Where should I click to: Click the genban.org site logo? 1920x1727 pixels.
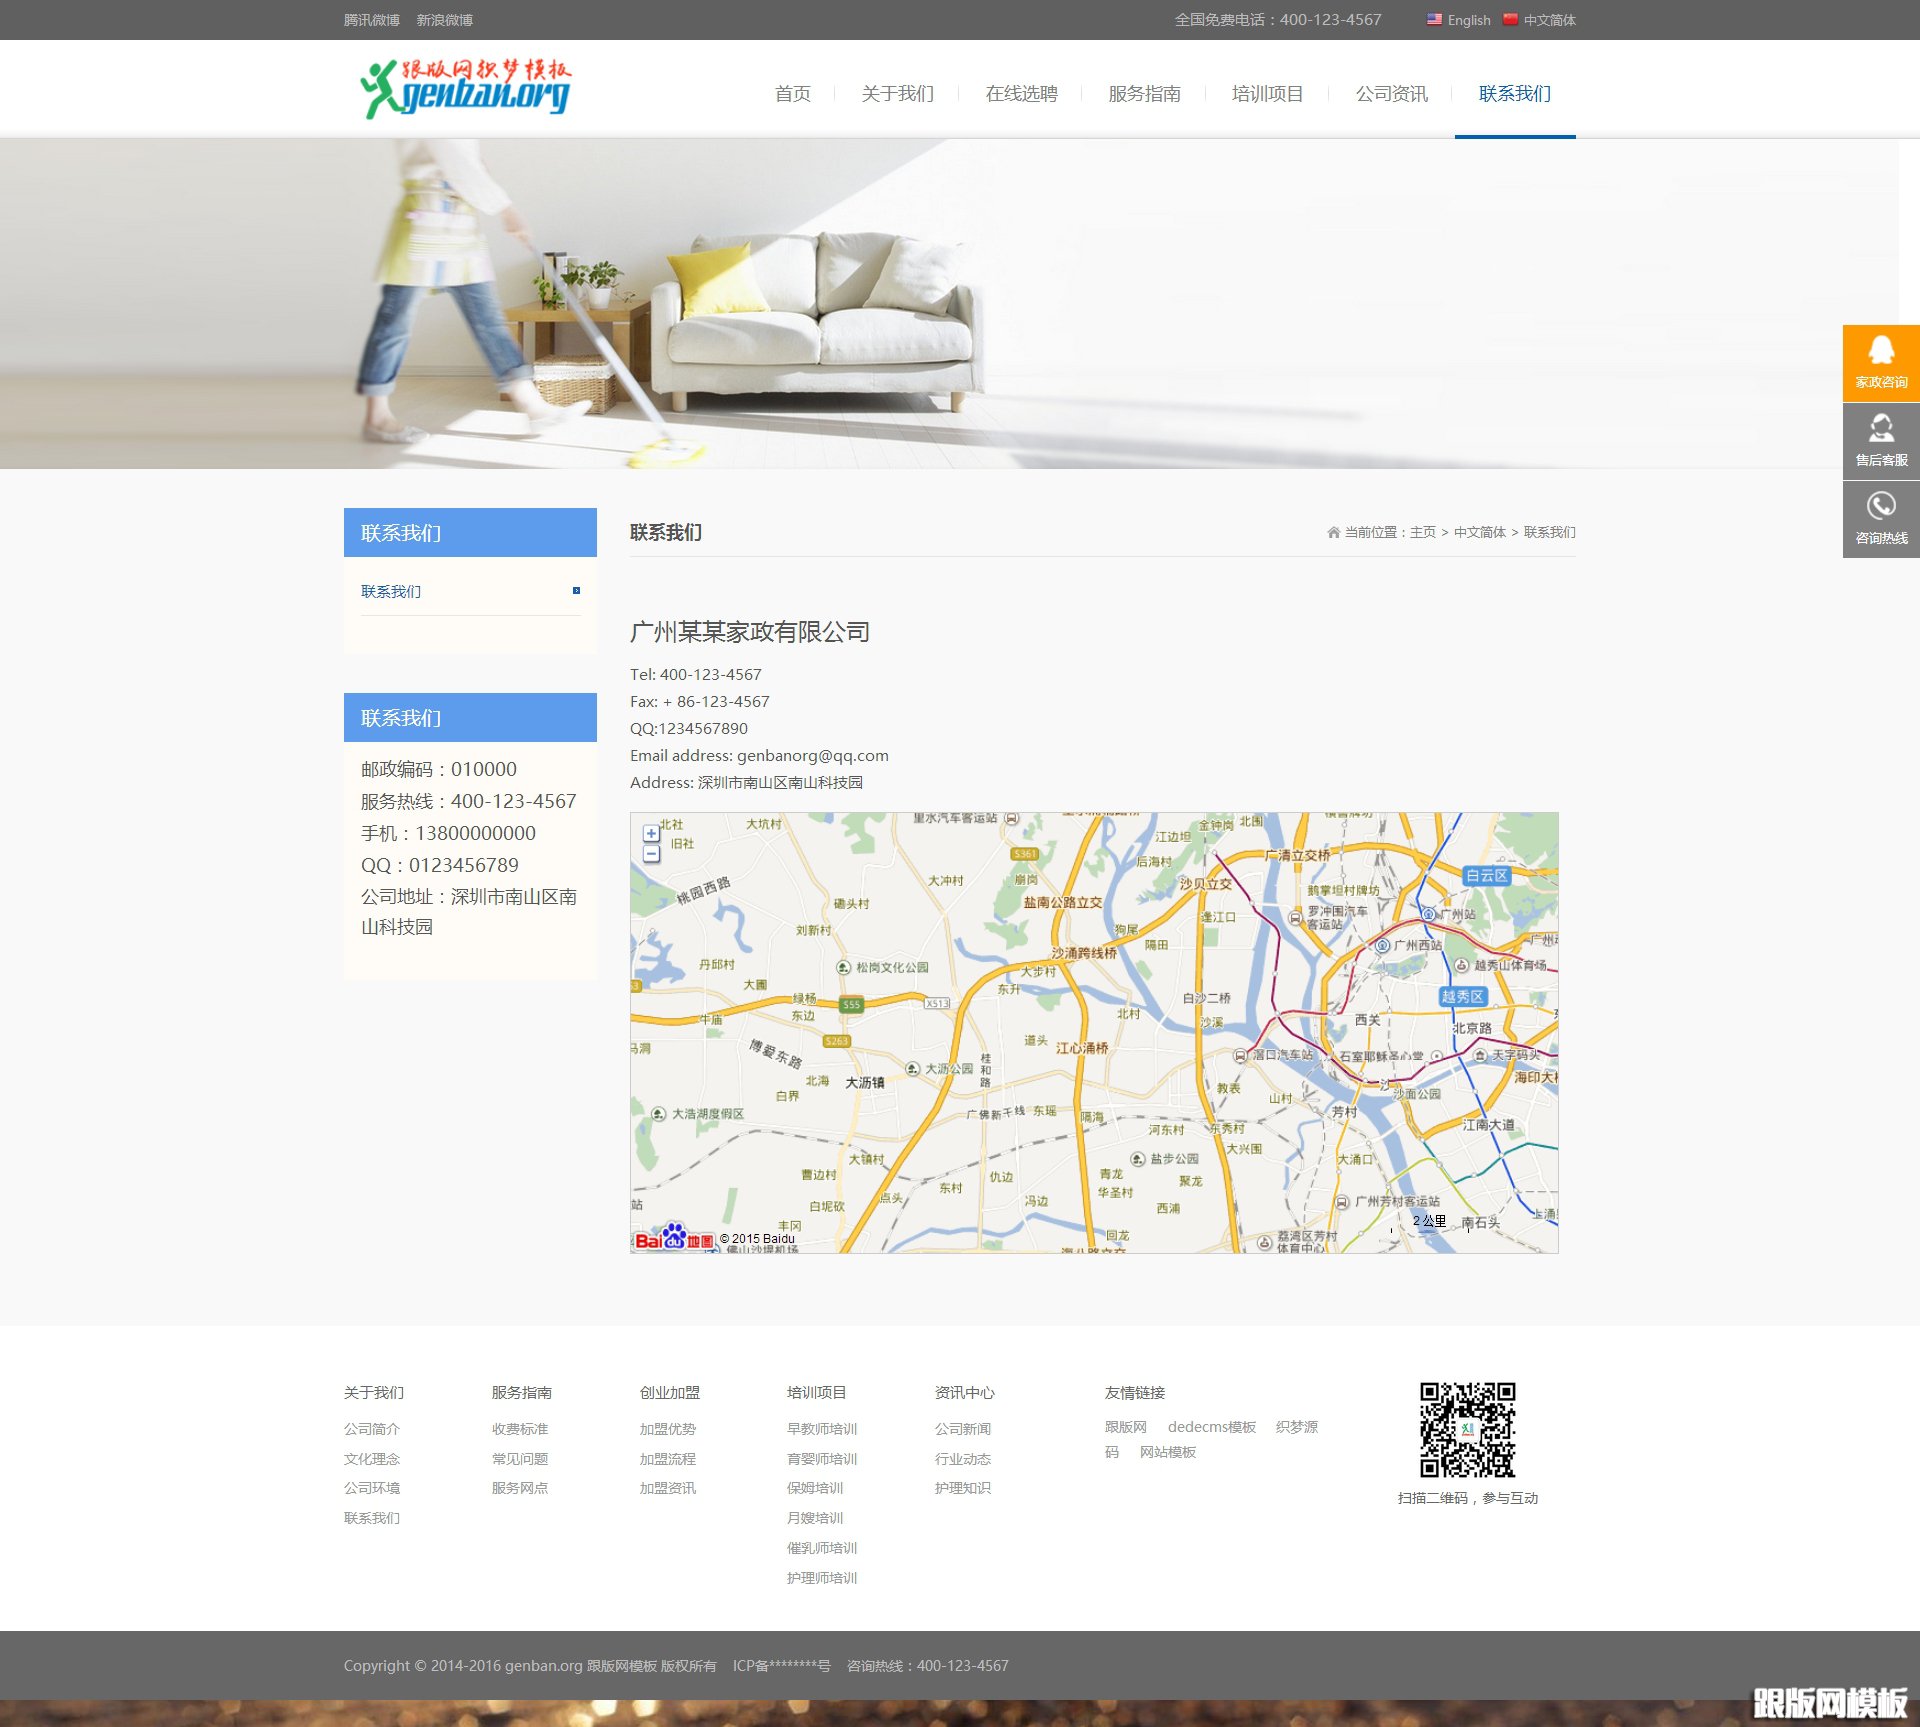pos(466,89)
